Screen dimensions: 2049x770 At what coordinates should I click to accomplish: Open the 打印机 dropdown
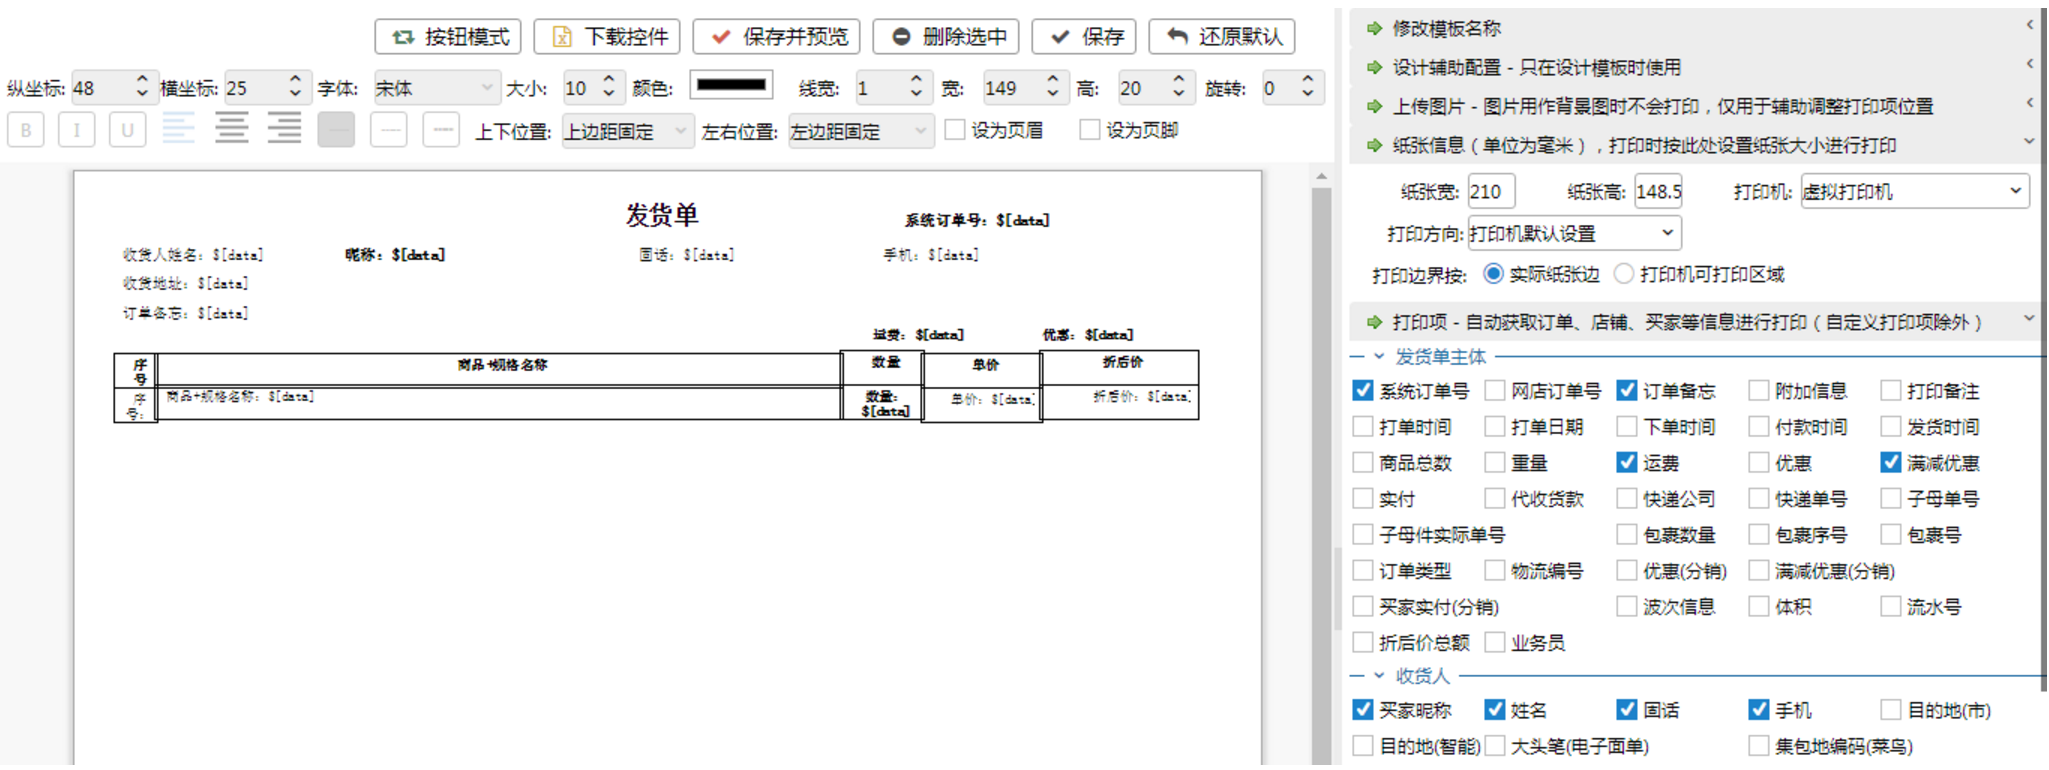coord(1914,191)
